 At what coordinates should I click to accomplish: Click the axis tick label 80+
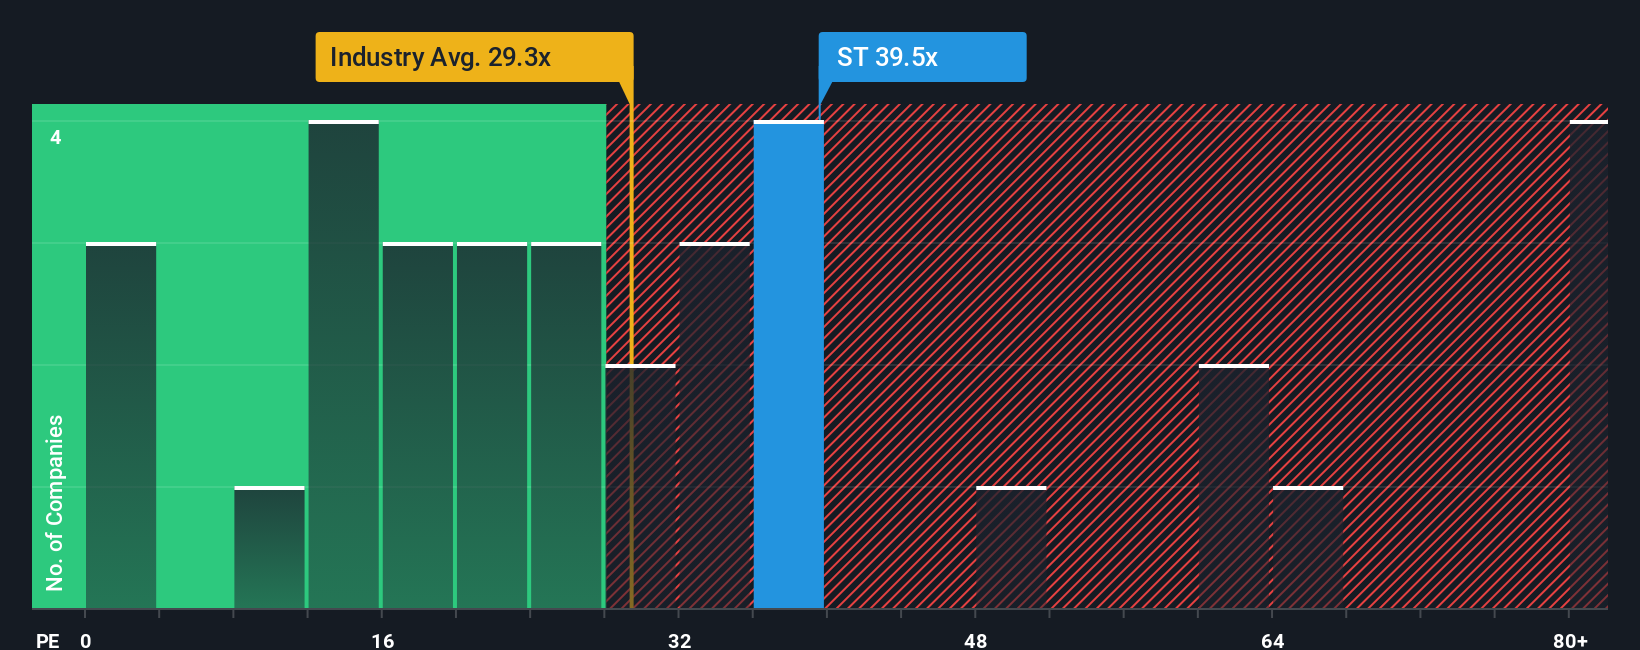pos(1571,640)
